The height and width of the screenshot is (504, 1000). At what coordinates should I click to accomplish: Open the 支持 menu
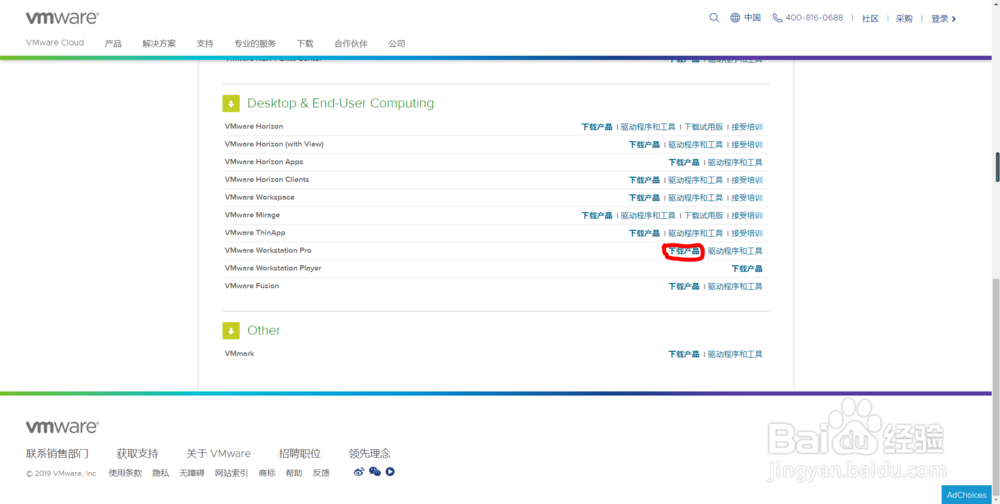(x=205, y=44)
